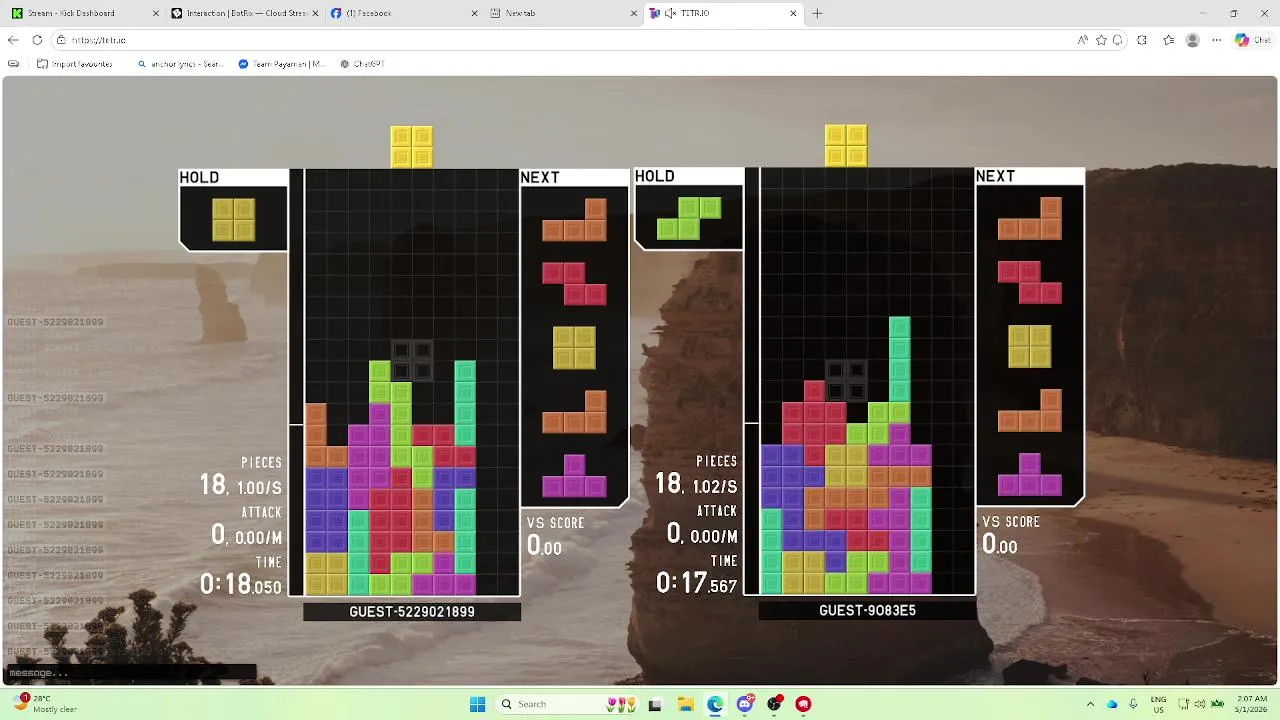Open browser extensions puzzle icon
The height and width of the screenshot is (720, 1280).
1142,40
